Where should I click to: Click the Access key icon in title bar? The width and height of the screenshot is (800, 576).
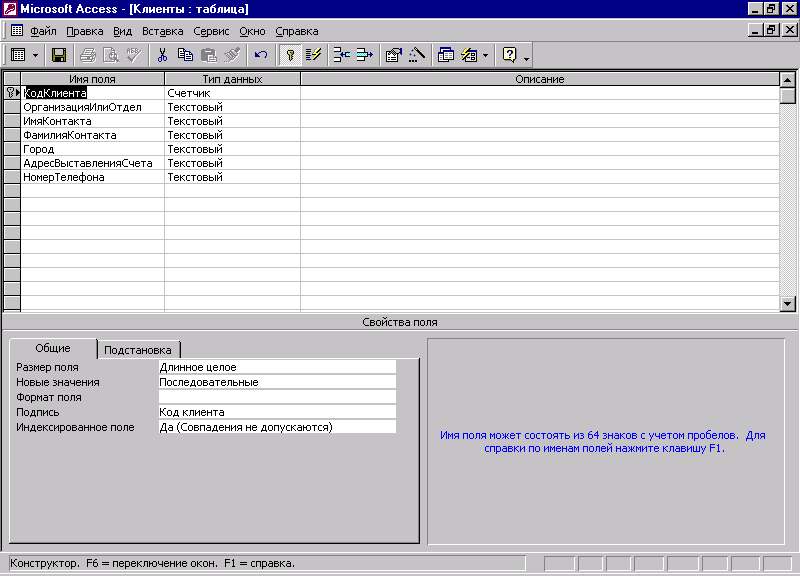10,9
